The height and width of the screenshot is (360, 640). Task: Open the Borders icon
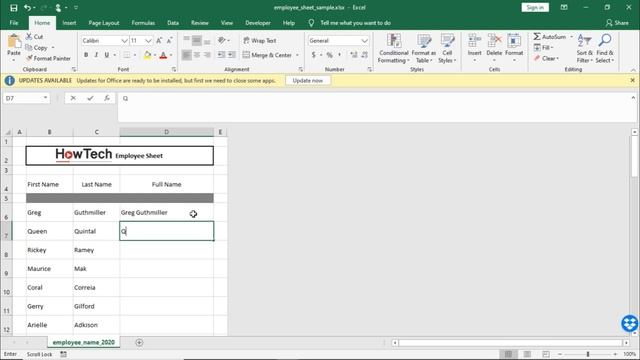pyautogui.click(x=127, y=55)
